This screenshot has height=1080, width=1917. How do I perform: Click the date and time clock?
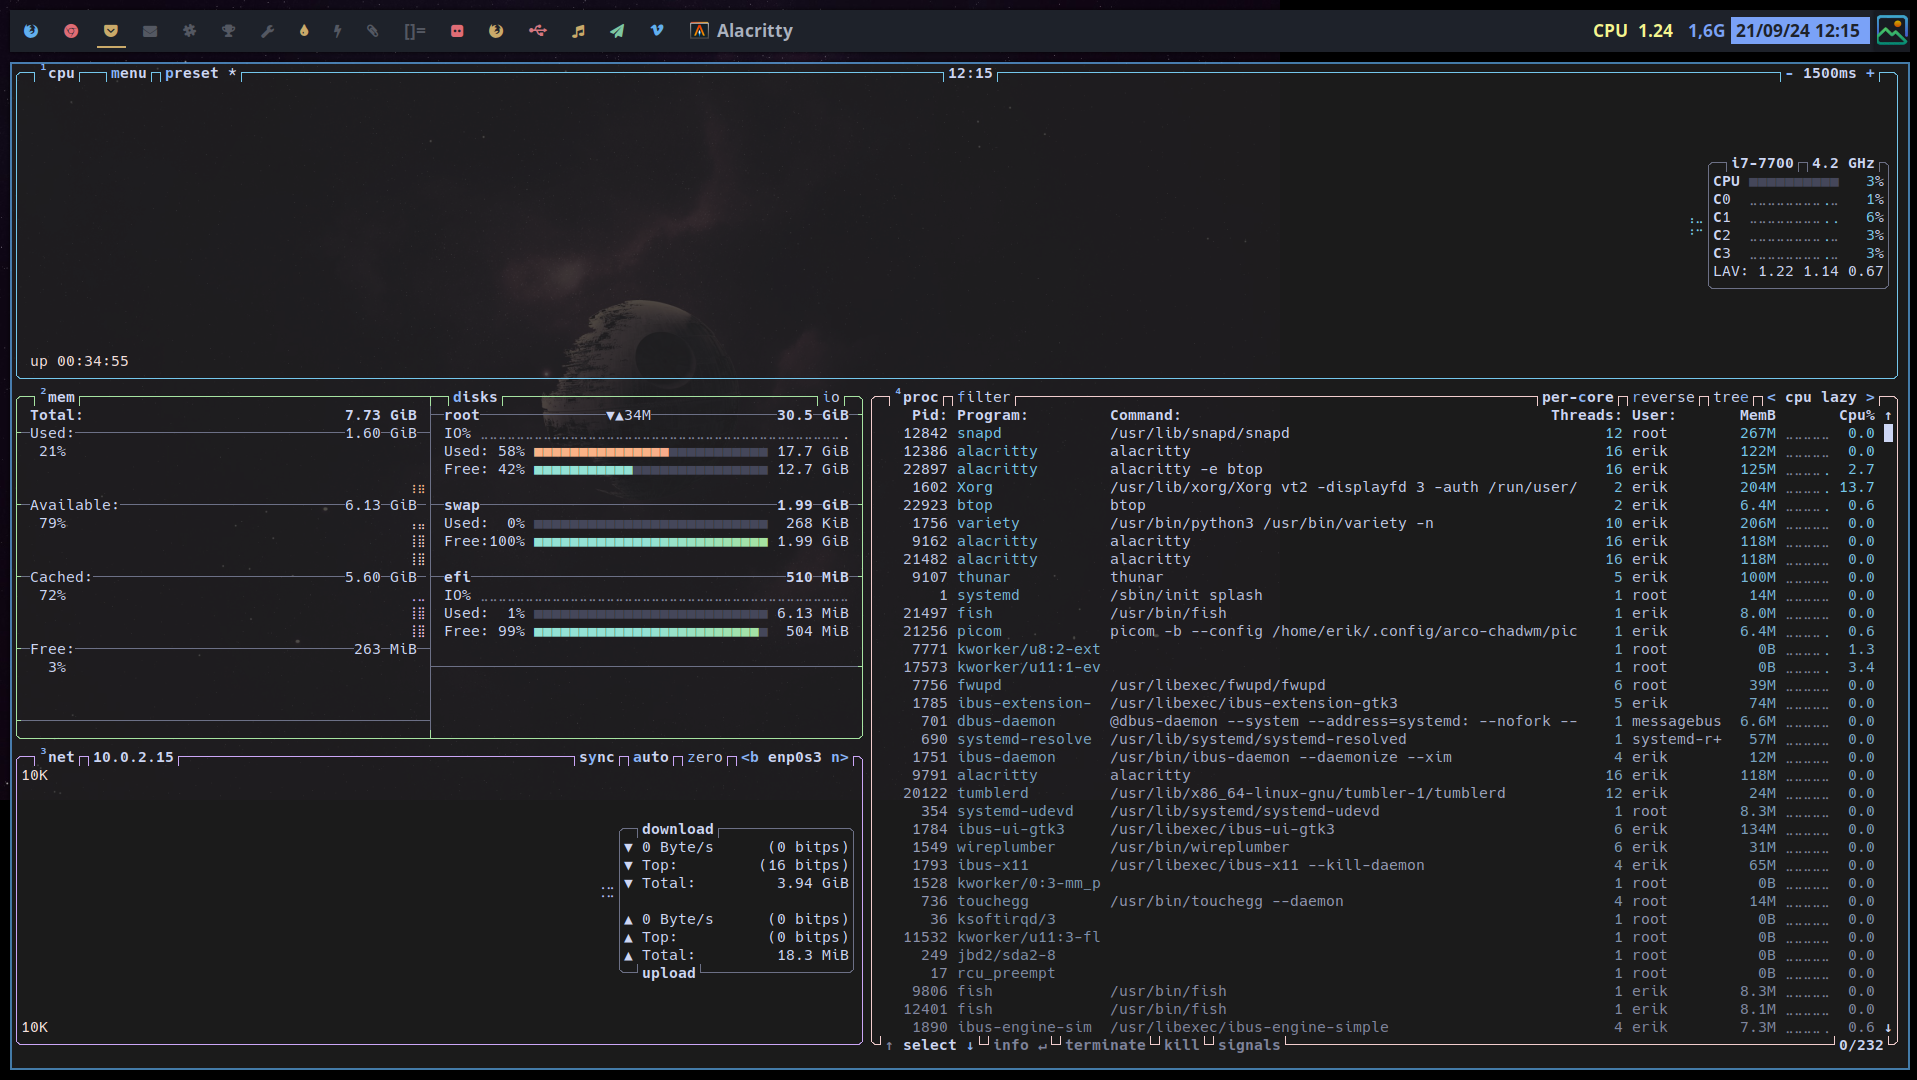coord(1798,31)
